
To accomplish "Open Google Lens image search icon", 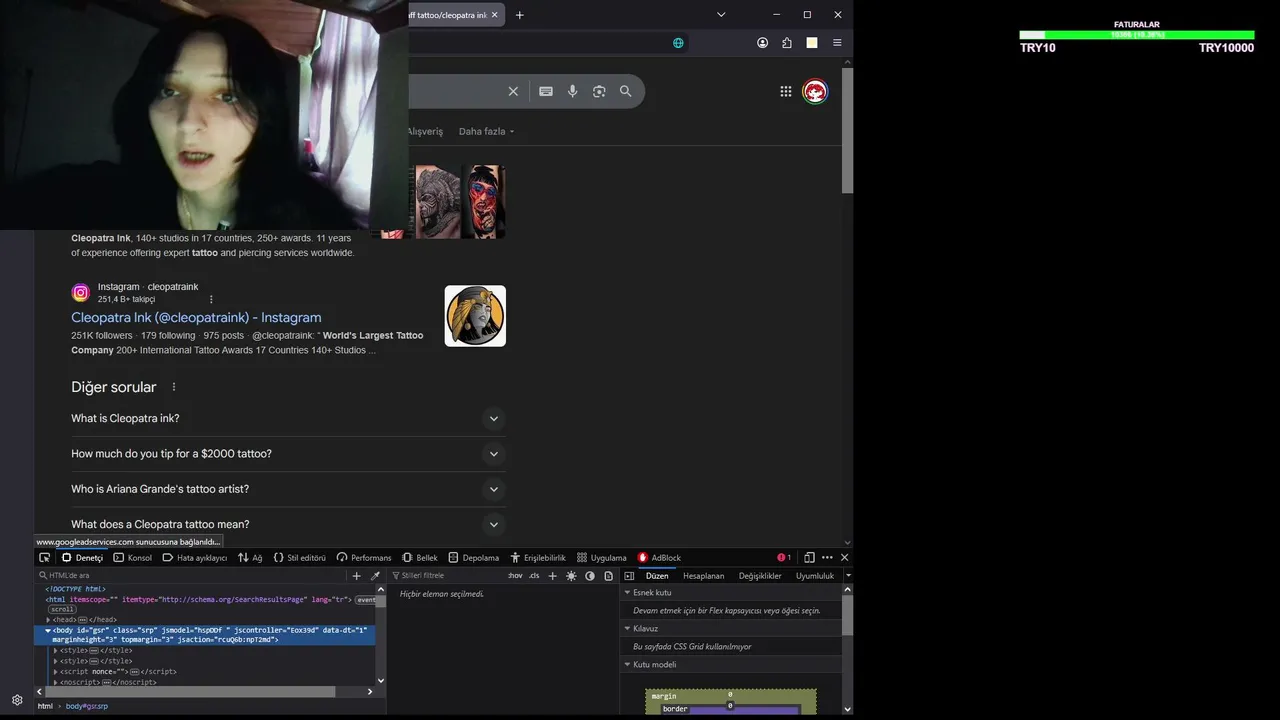I will tap(599, 91).
